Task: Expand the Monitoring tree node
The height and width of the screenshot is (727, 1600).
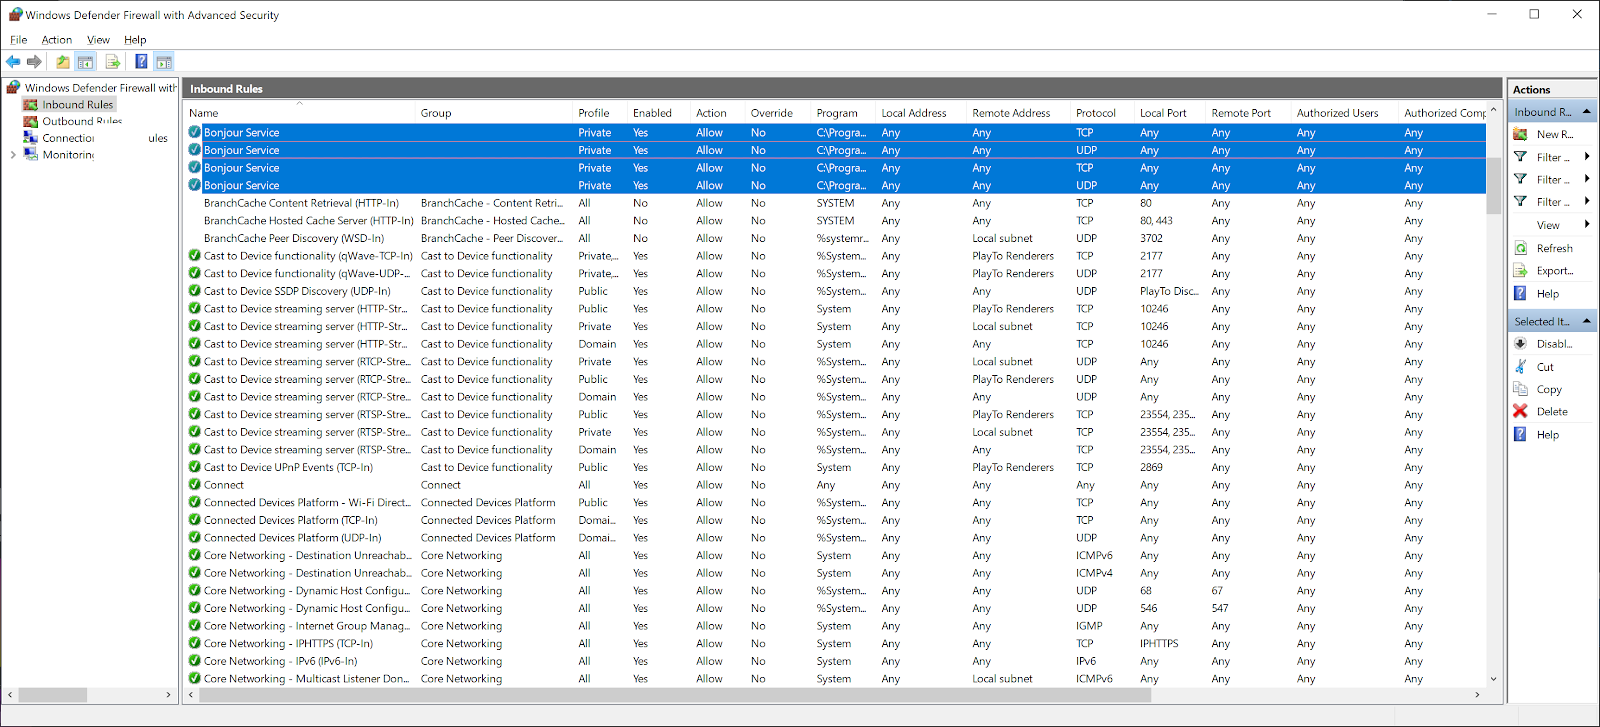Action: click(12, 155)
